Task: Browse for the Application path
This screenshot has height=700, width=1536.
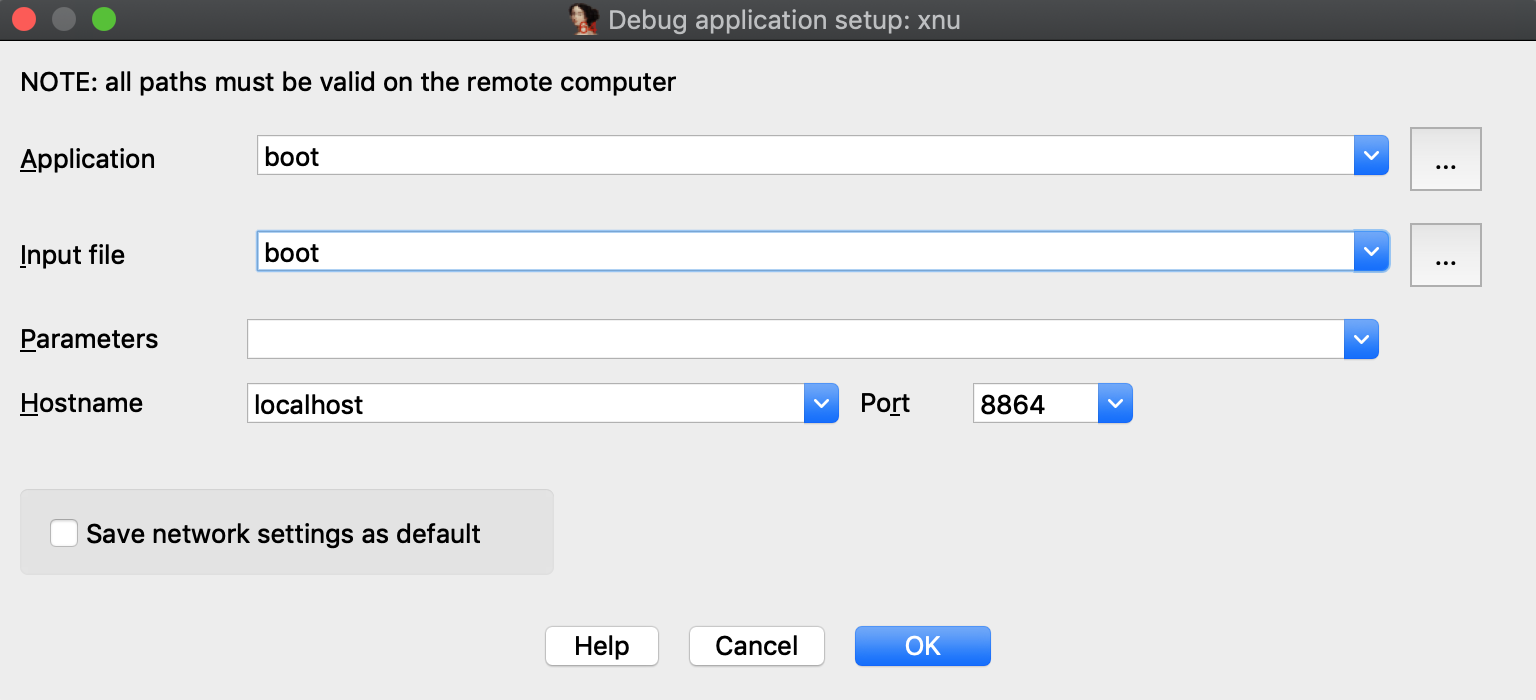Action: click(x=1445, y=159)
